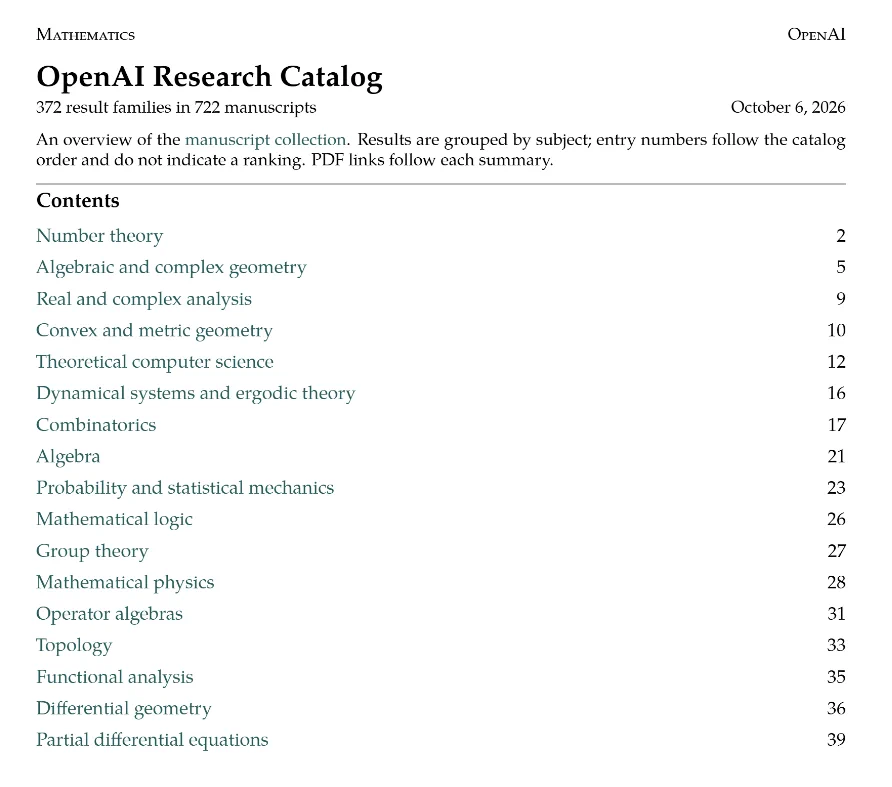Click page number 12 in contents

[x=836, y=362]
